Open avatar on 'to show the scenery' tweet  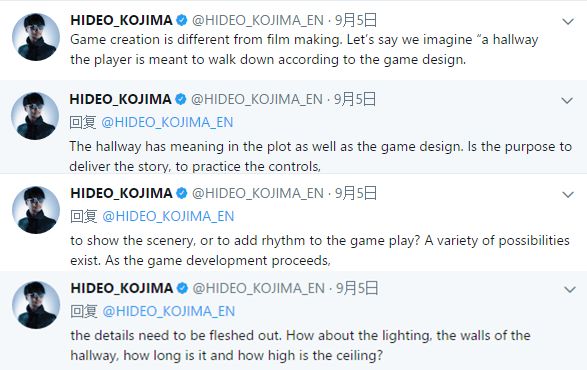coord(36,210)
